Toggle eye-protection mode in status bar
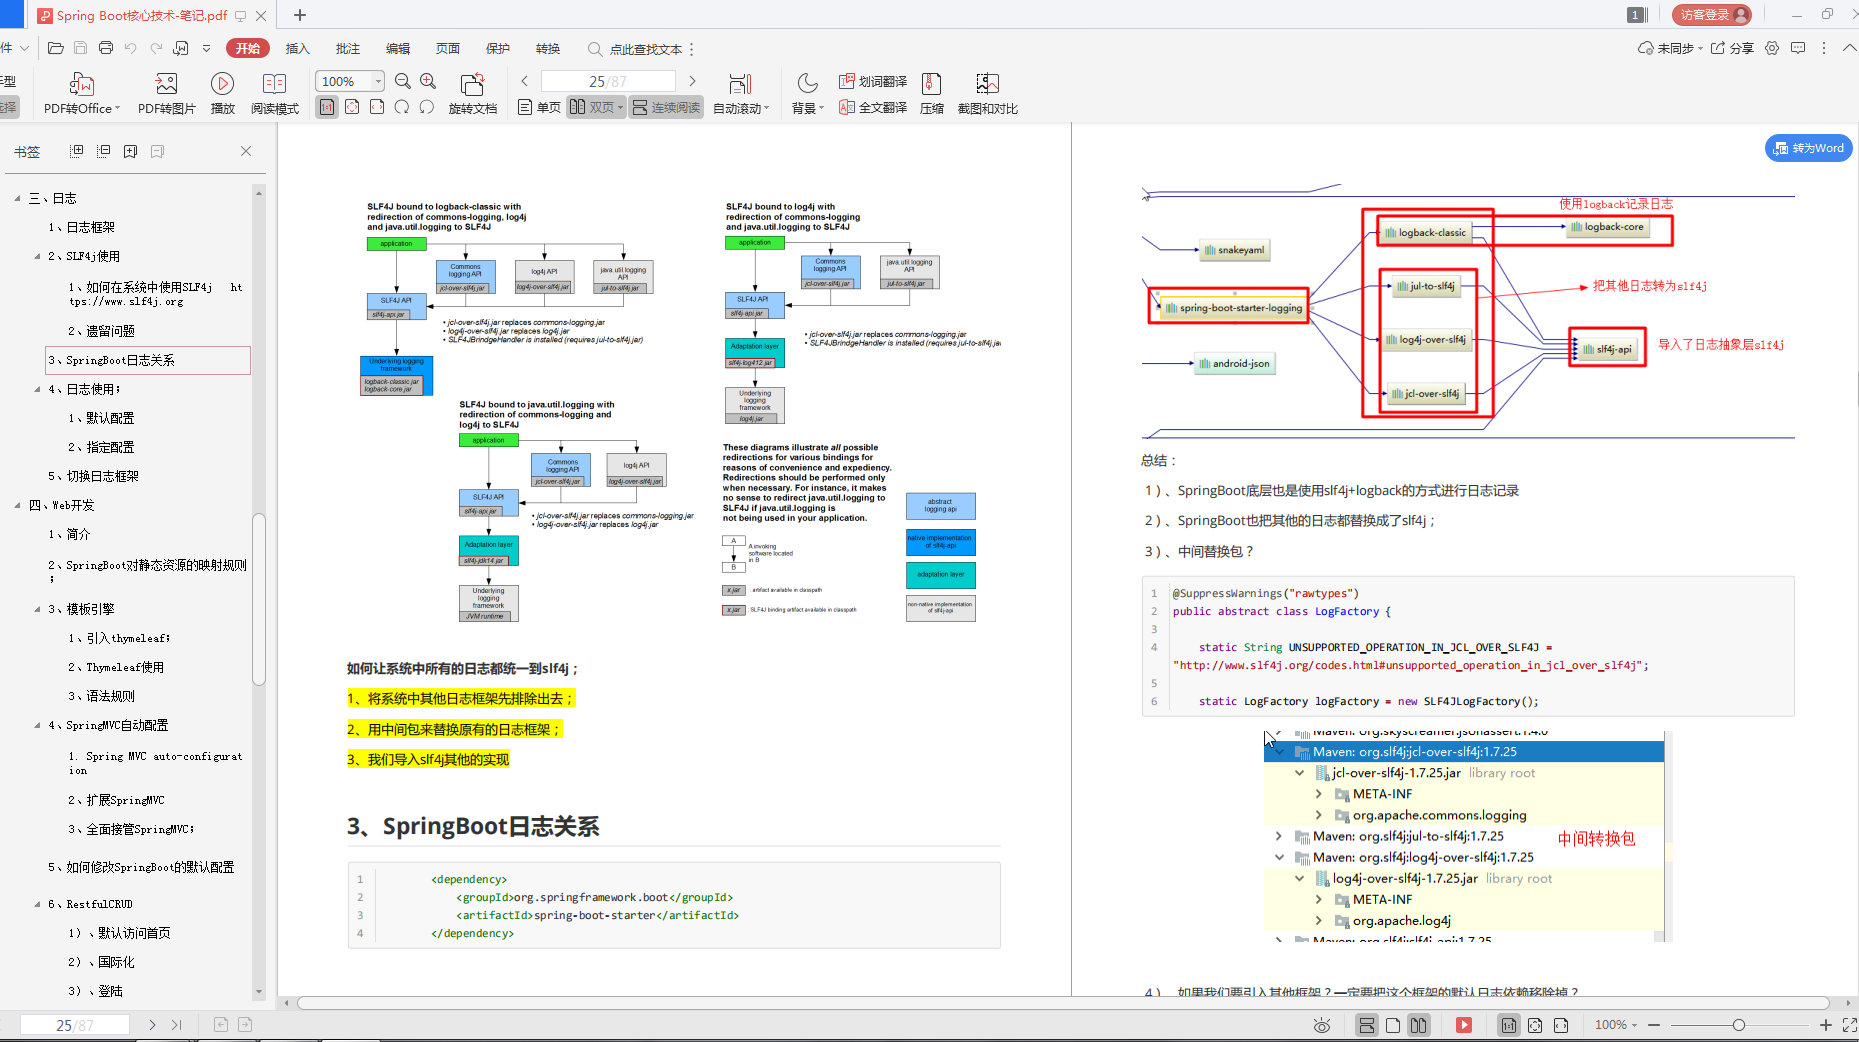 tap(1322, 1025)
